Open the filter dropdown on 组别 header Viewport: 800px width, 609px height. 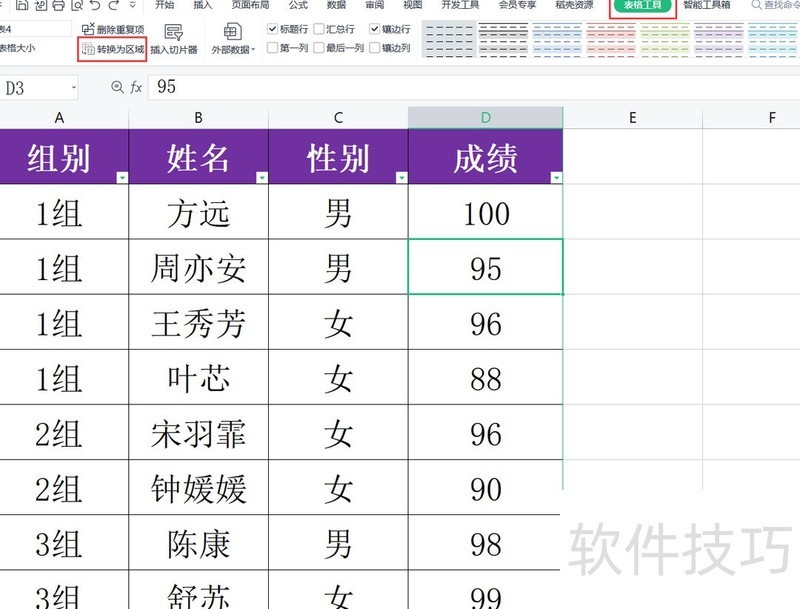point(122,178)
